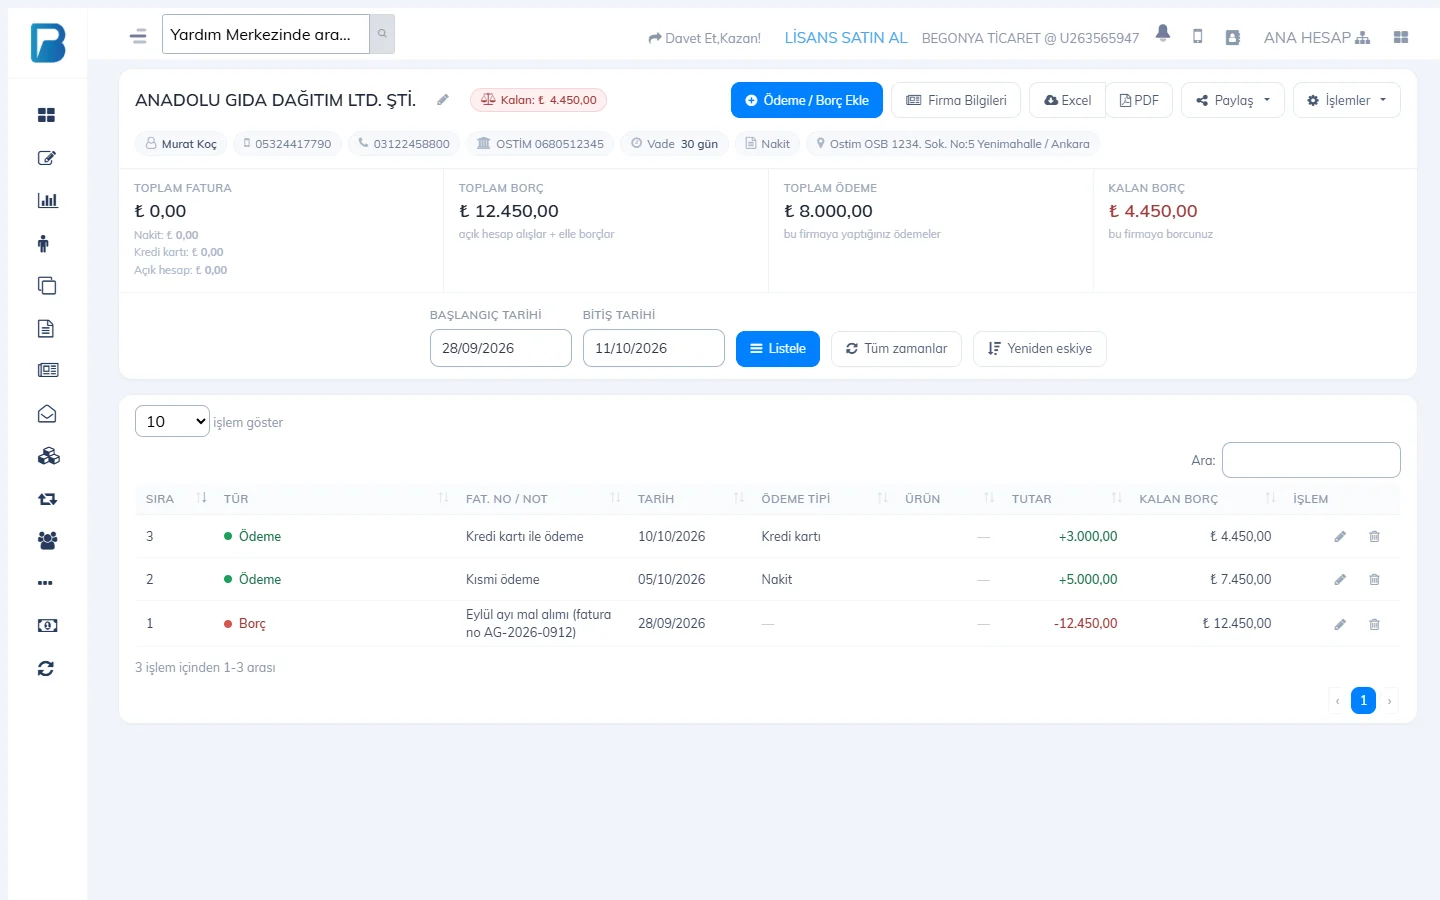Open the apps grid icon in top bar
Image resolution: width=1440 pixels, height=900 pixels.
coord(1401,37)
